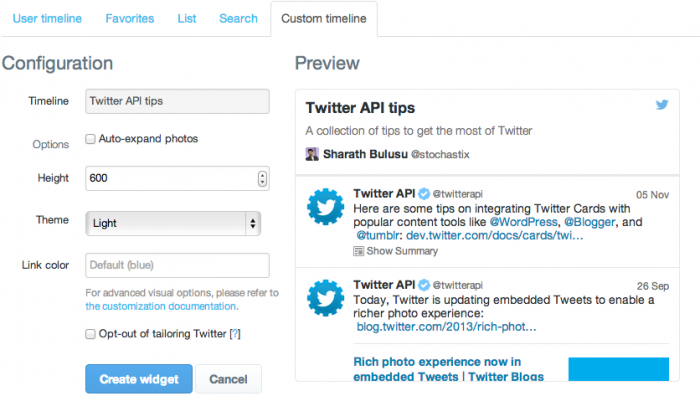Click the Height stepper arrows
700x396 pixels.
pos(262,179)
